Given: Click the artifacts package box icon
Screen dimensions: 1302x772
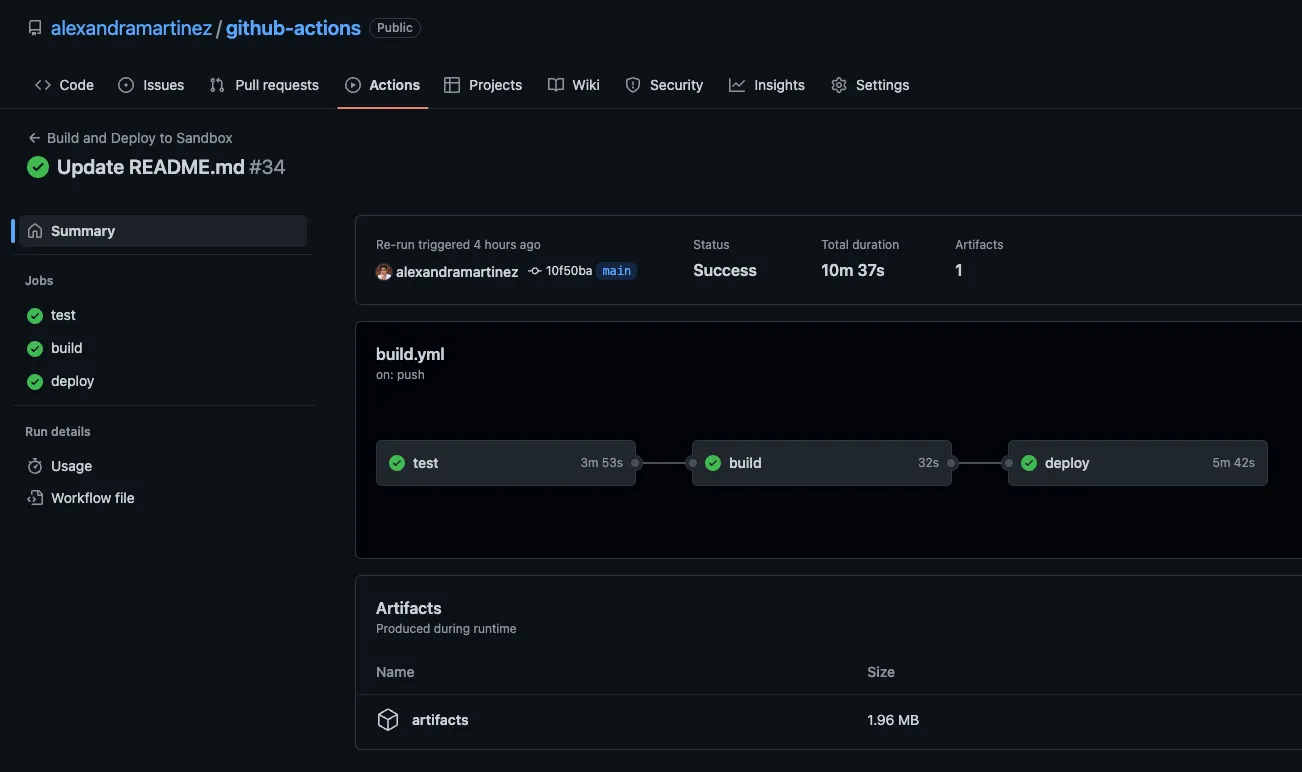Looking at the screenshot, I should click(388, 720).
